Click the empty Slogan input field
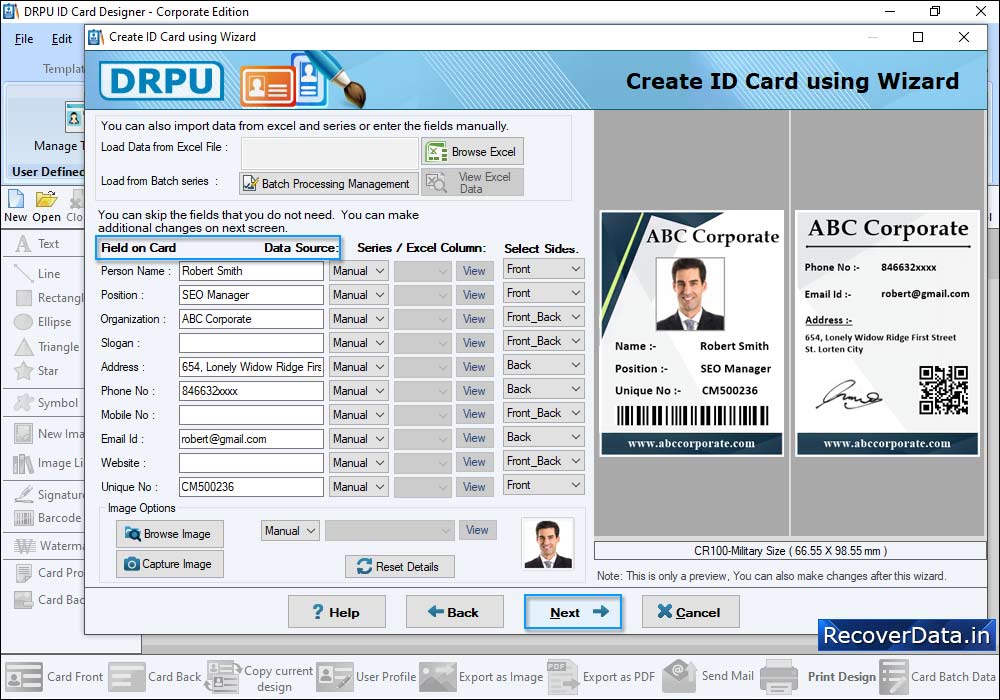 [x=251, y=343]
